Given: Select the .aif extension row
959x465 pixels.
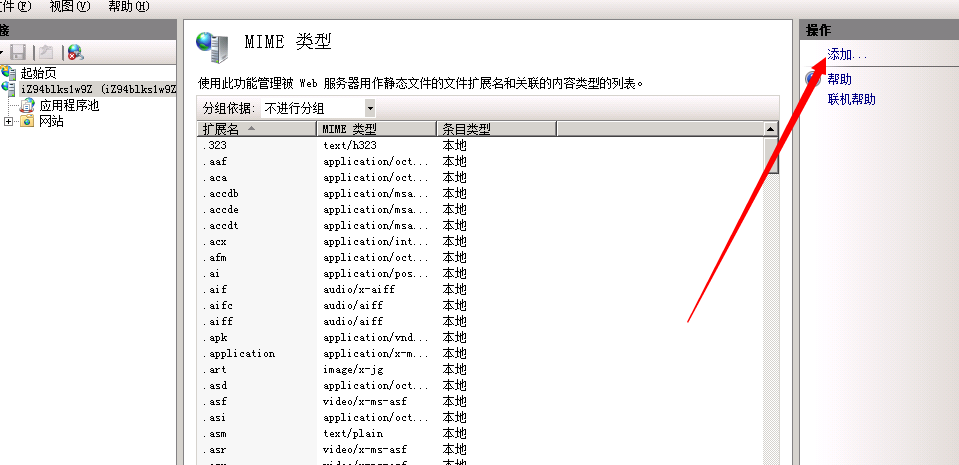Looking at the screenshot, I should pos(480,289).
